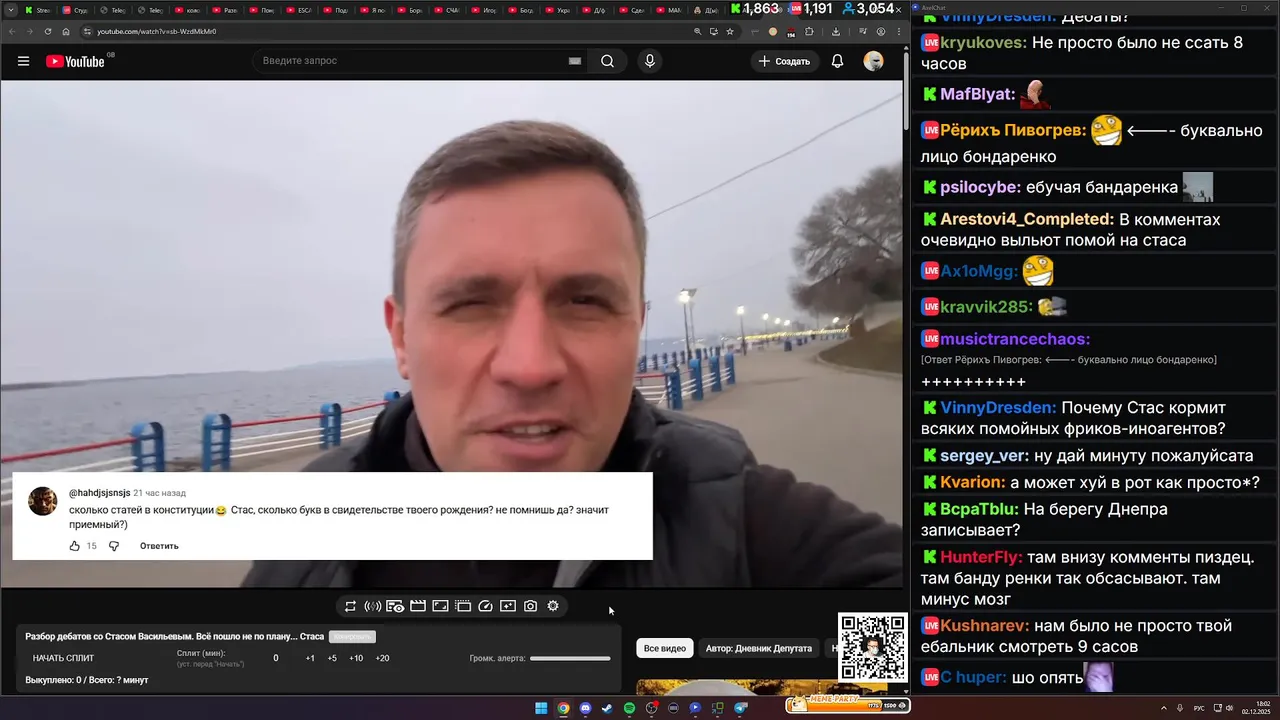Add +10 minutes to the split

pos(356,658)
